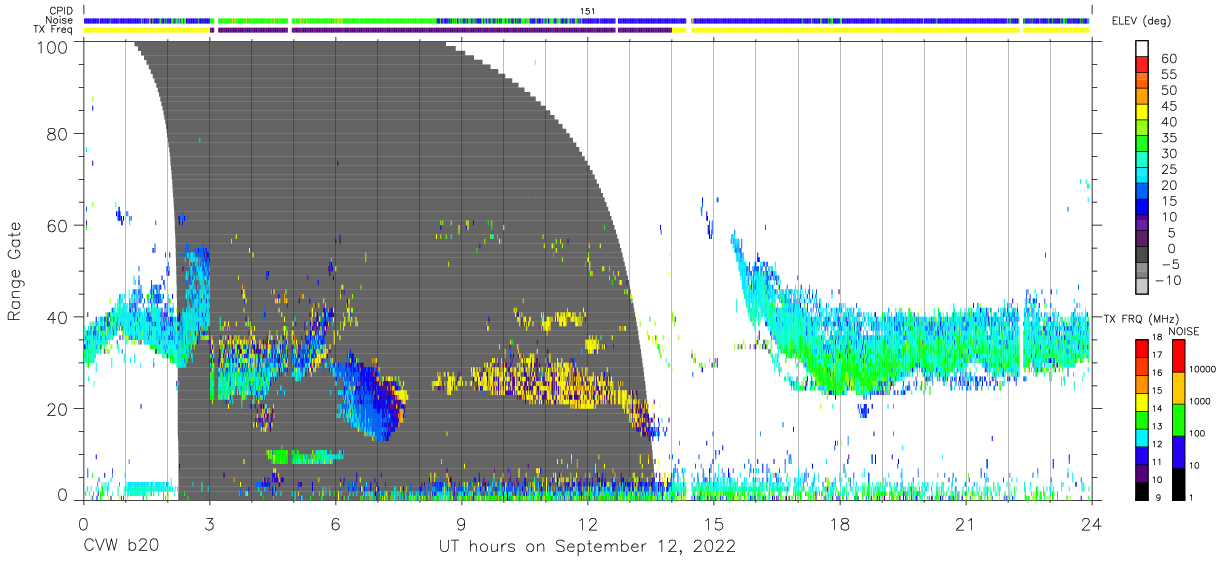This screenshot has height=567, width=1228.
Task: Click the TX FRQ (MHz) legend title
Action: 1141,318
